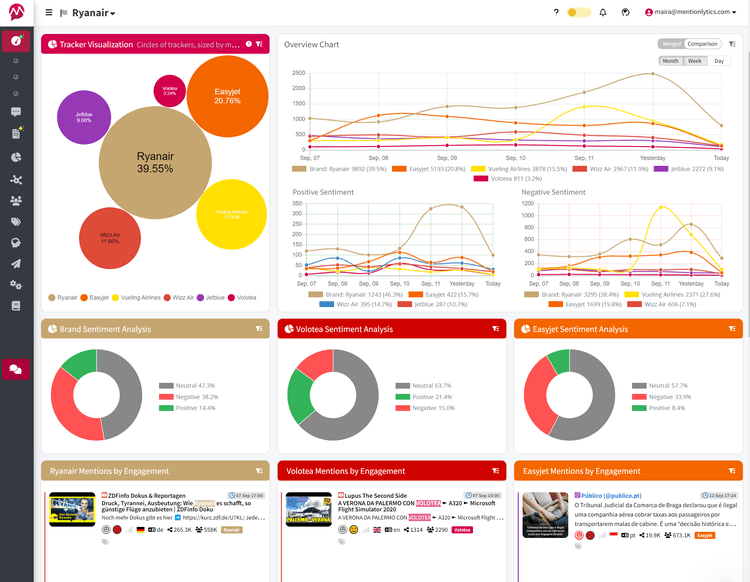Click the Easyjet tag on Público mention
This screenshot has width=750, height=582.
pyautogui.click(x=705, y=536)
